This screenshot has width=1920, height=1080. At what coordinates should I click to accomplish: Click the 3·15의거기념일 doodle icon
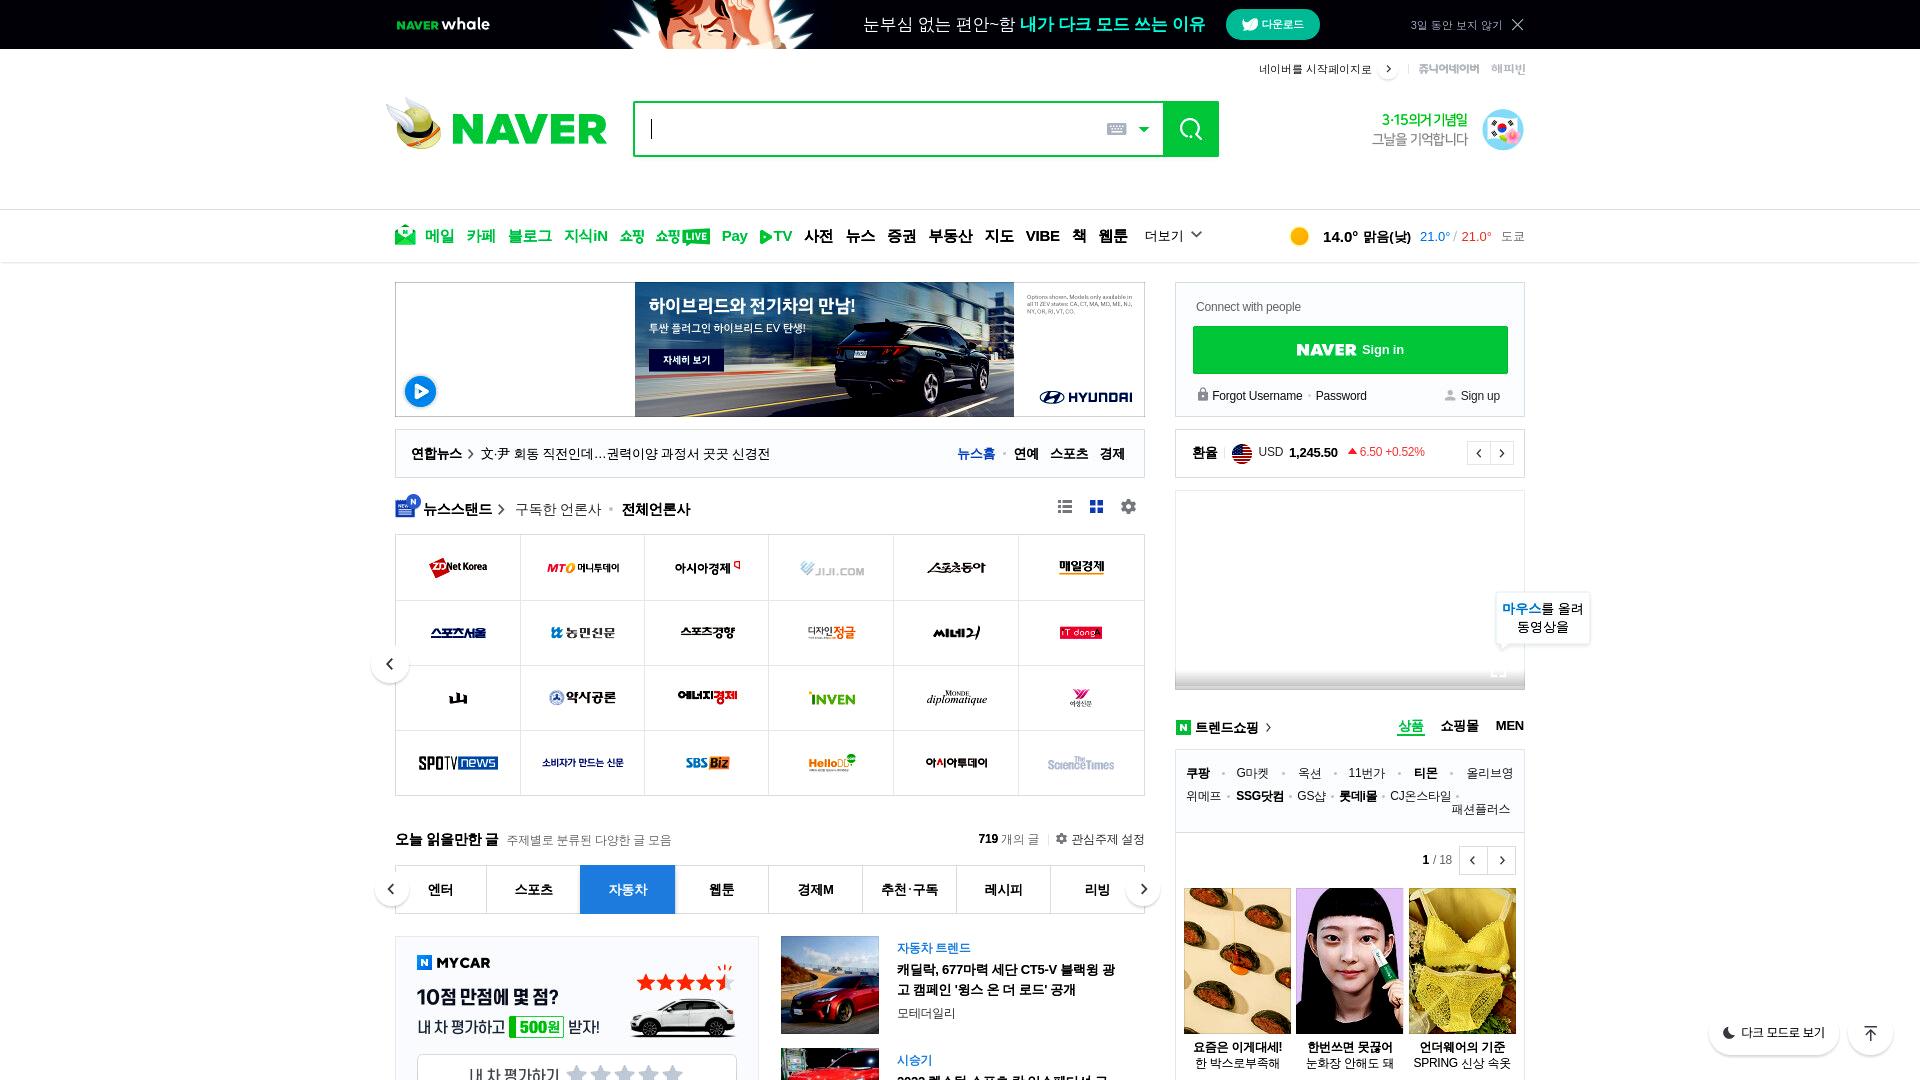pos(1502,130)
